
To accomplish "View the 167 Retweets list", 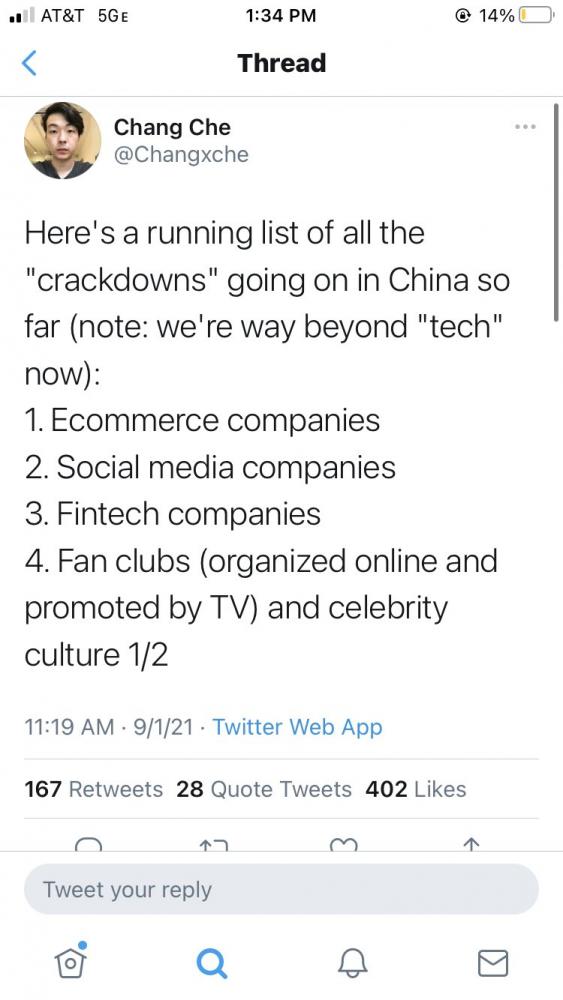I will click(x=94, y=789).
